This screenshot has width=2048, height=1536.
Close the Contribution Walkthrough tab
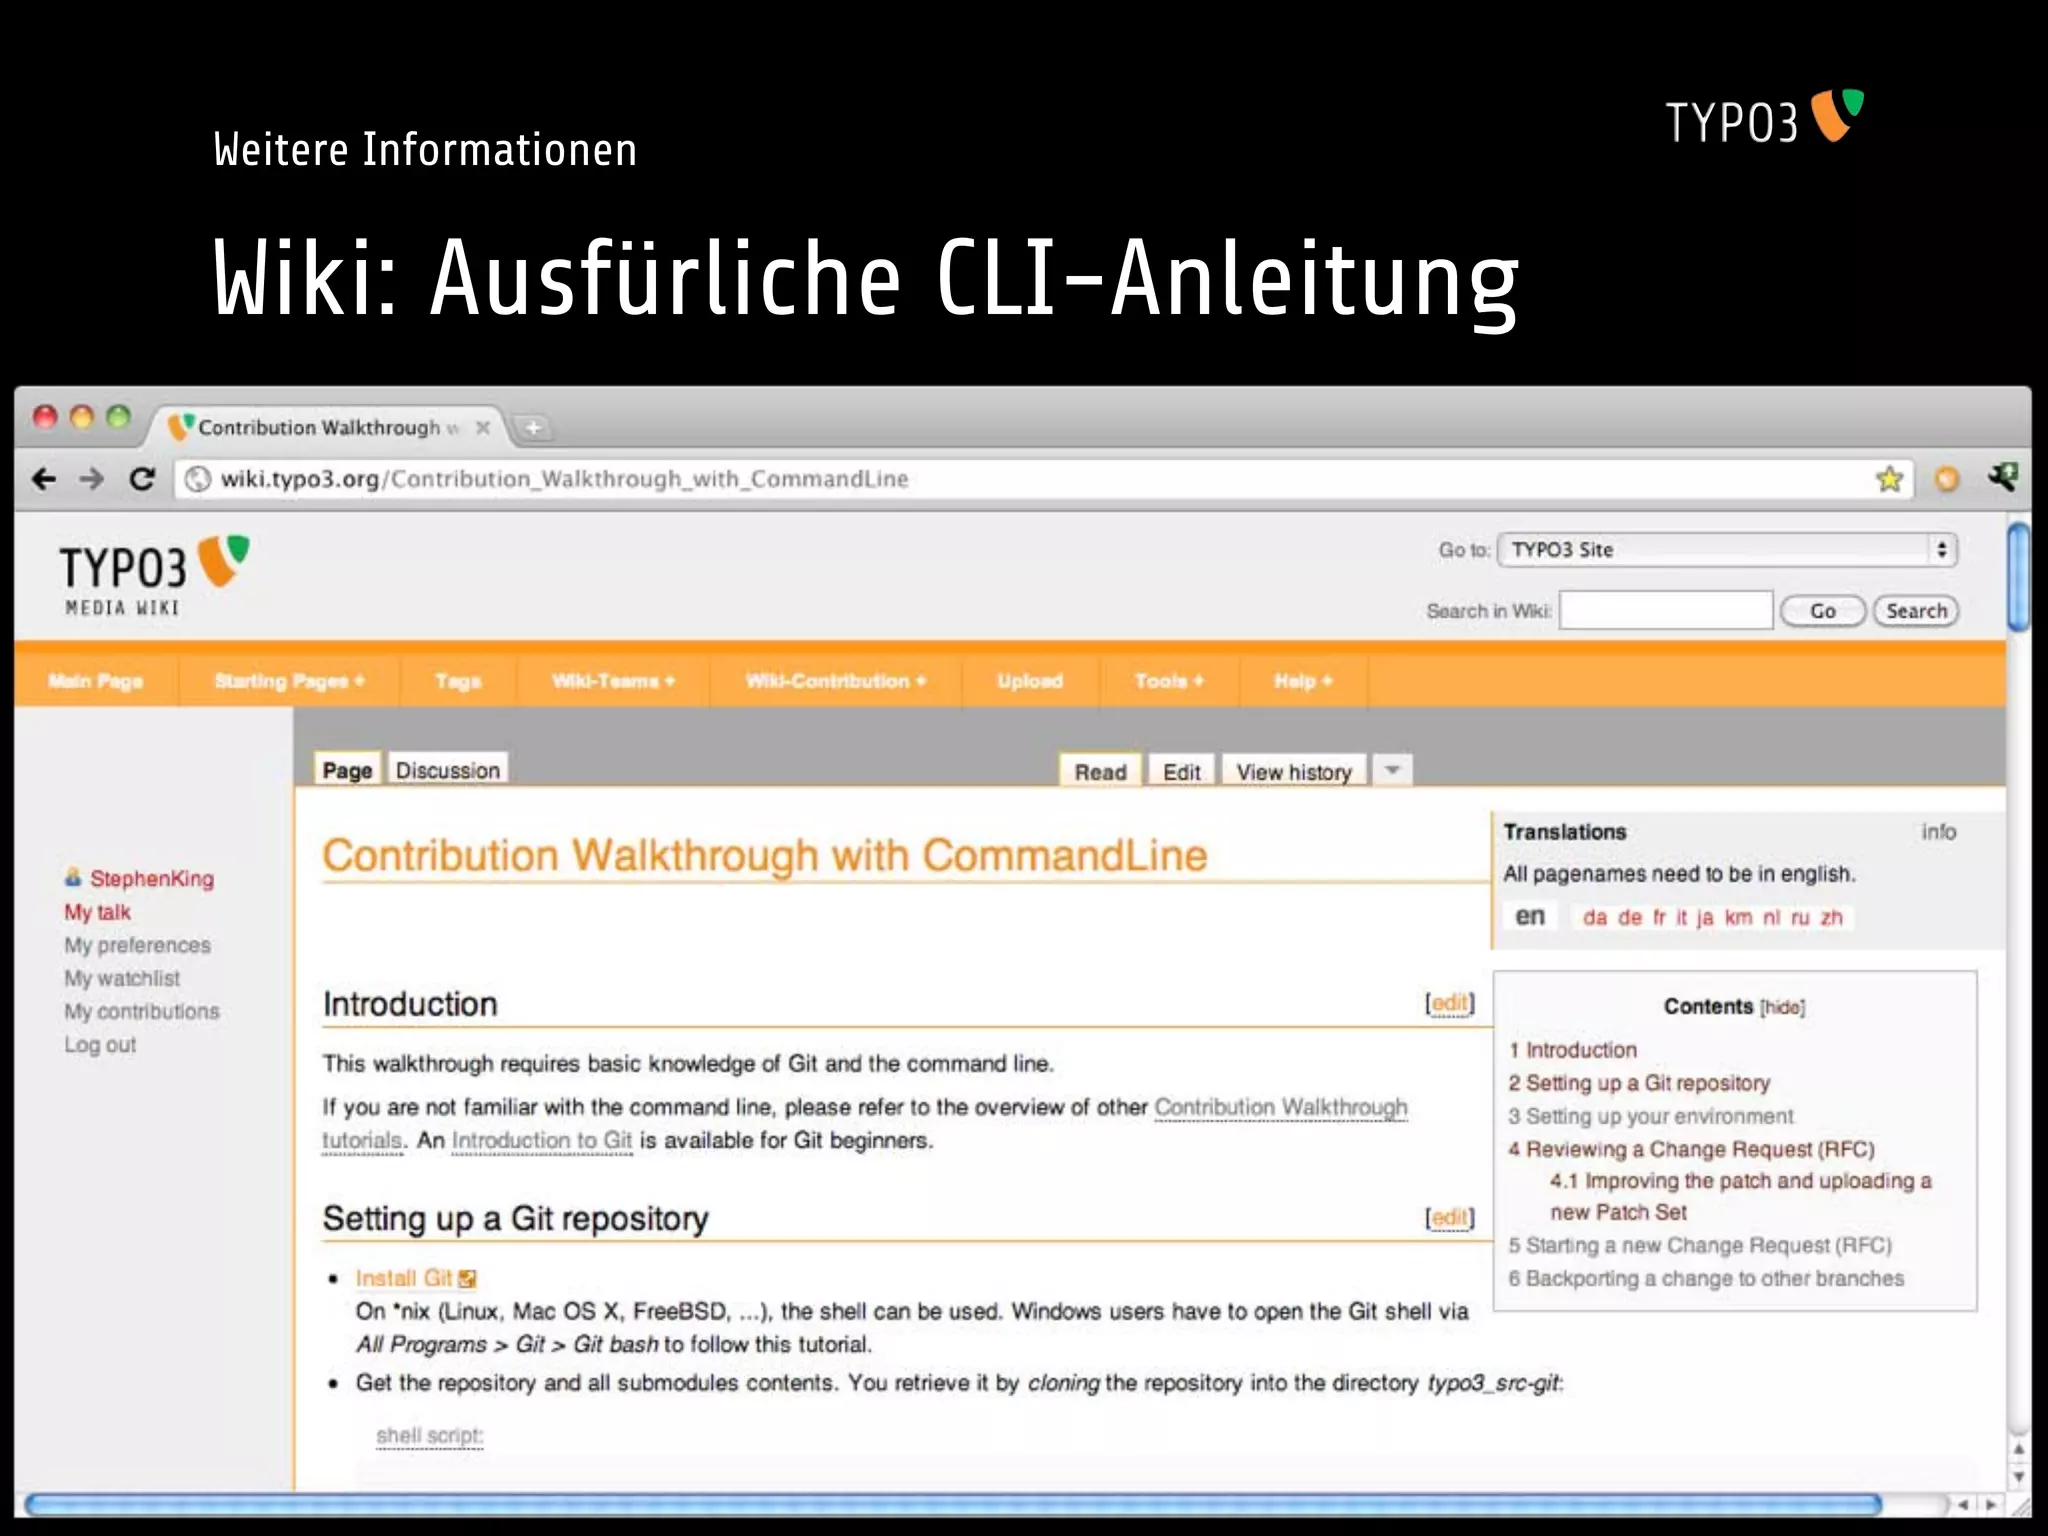[x=483, y=428]
